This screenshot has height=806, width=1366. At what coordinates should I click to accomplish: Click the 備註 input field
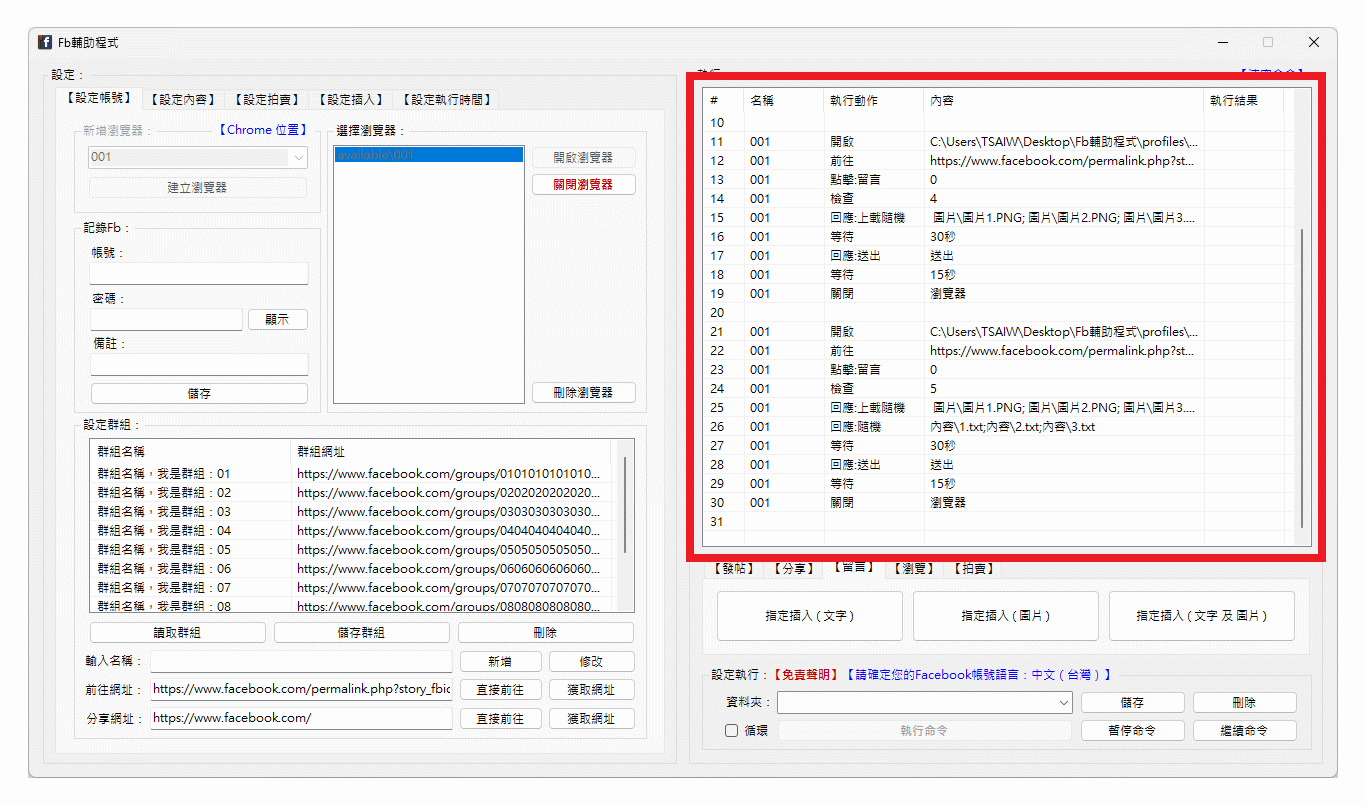click(x=199, y=364)
